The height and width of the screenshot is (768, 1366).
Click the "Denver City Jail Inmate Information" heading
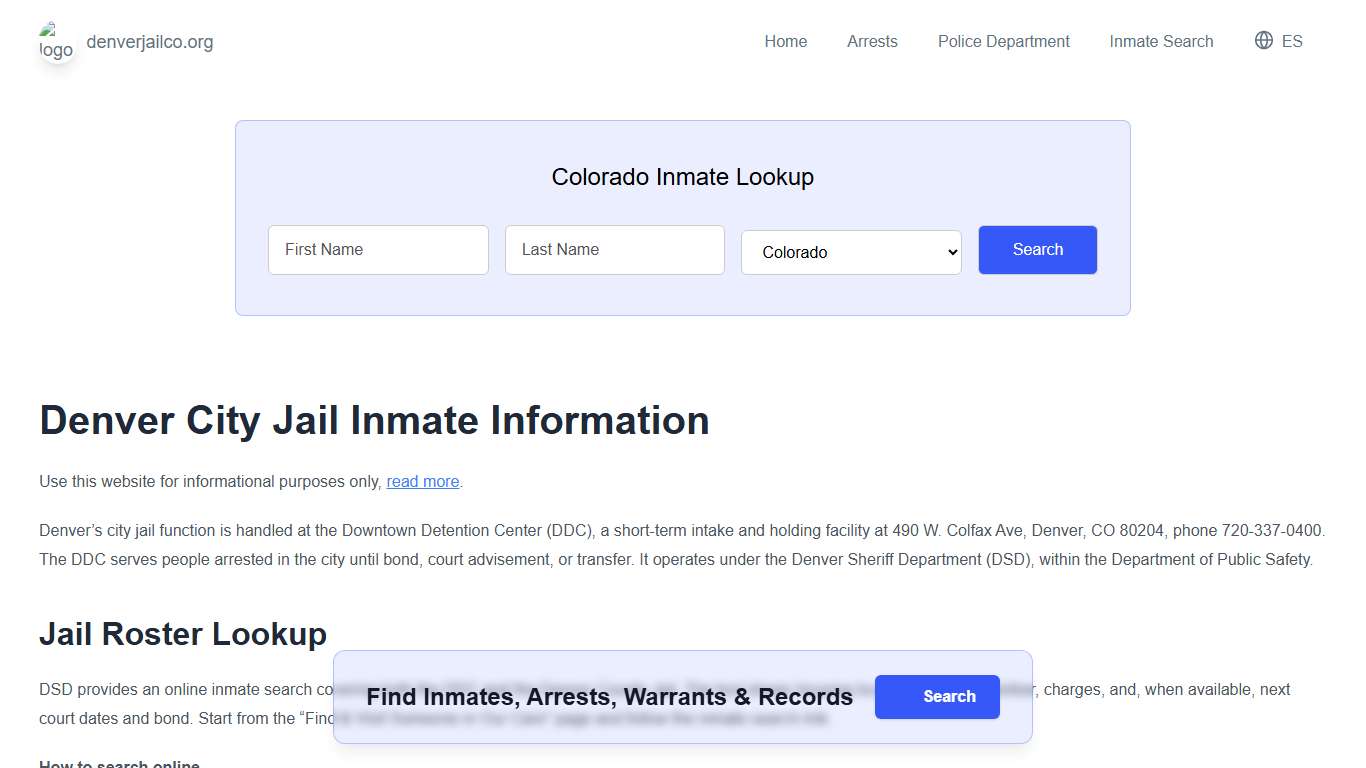tap(374, 421)
